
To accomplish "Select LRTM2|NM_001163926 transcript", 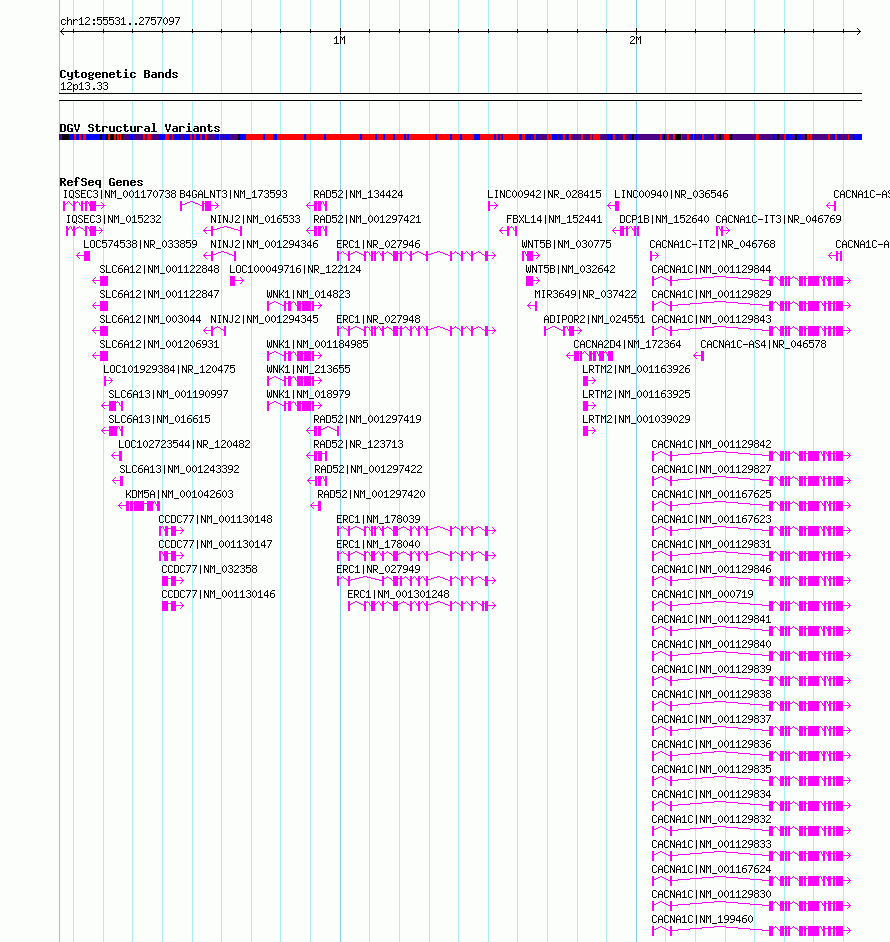I will click(x=636, y=369).
